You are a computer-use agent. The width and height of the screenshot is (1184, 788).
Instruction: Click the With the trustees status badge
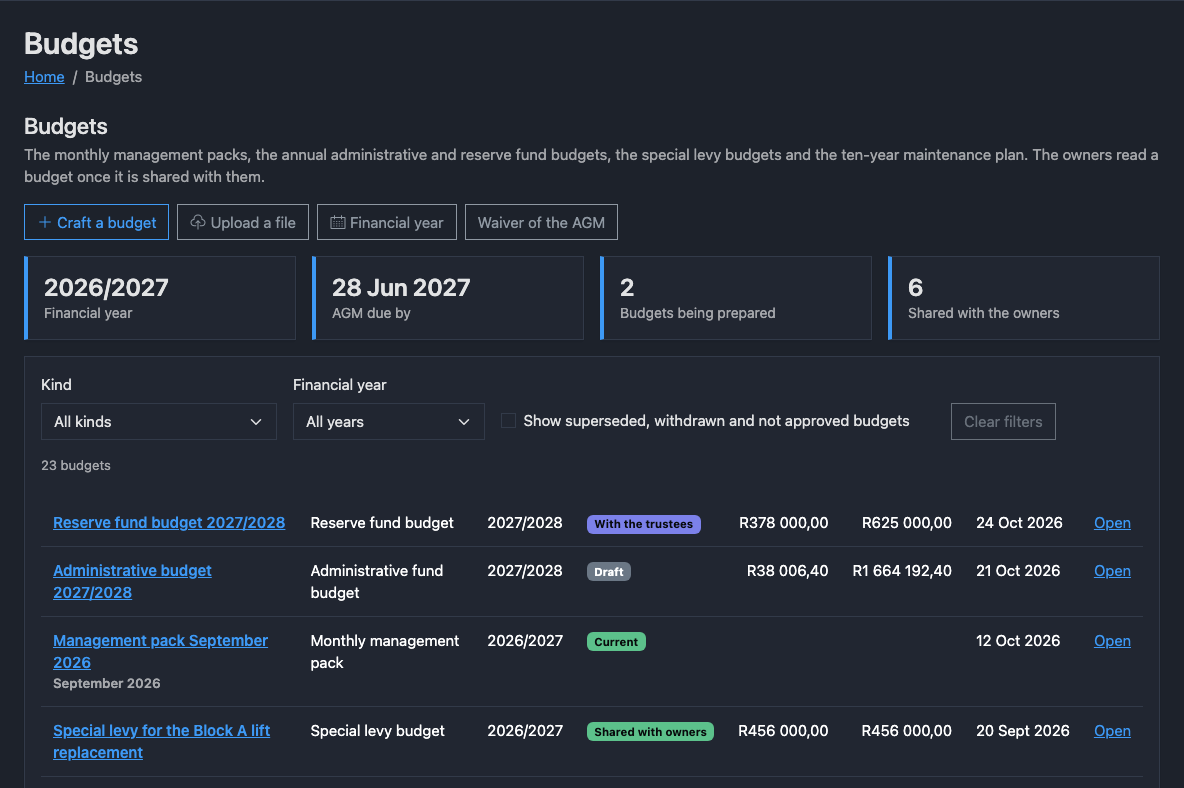[643, 524]
